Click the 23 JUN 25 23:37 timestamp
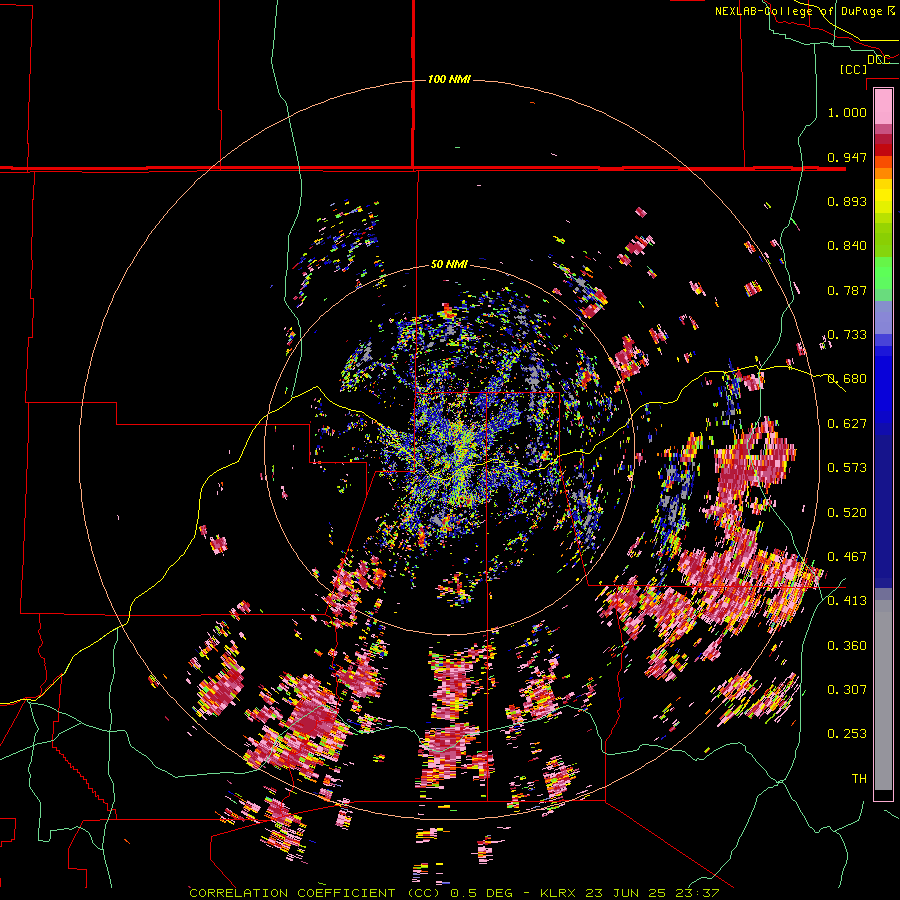900x900 pixels. point(652,893)
